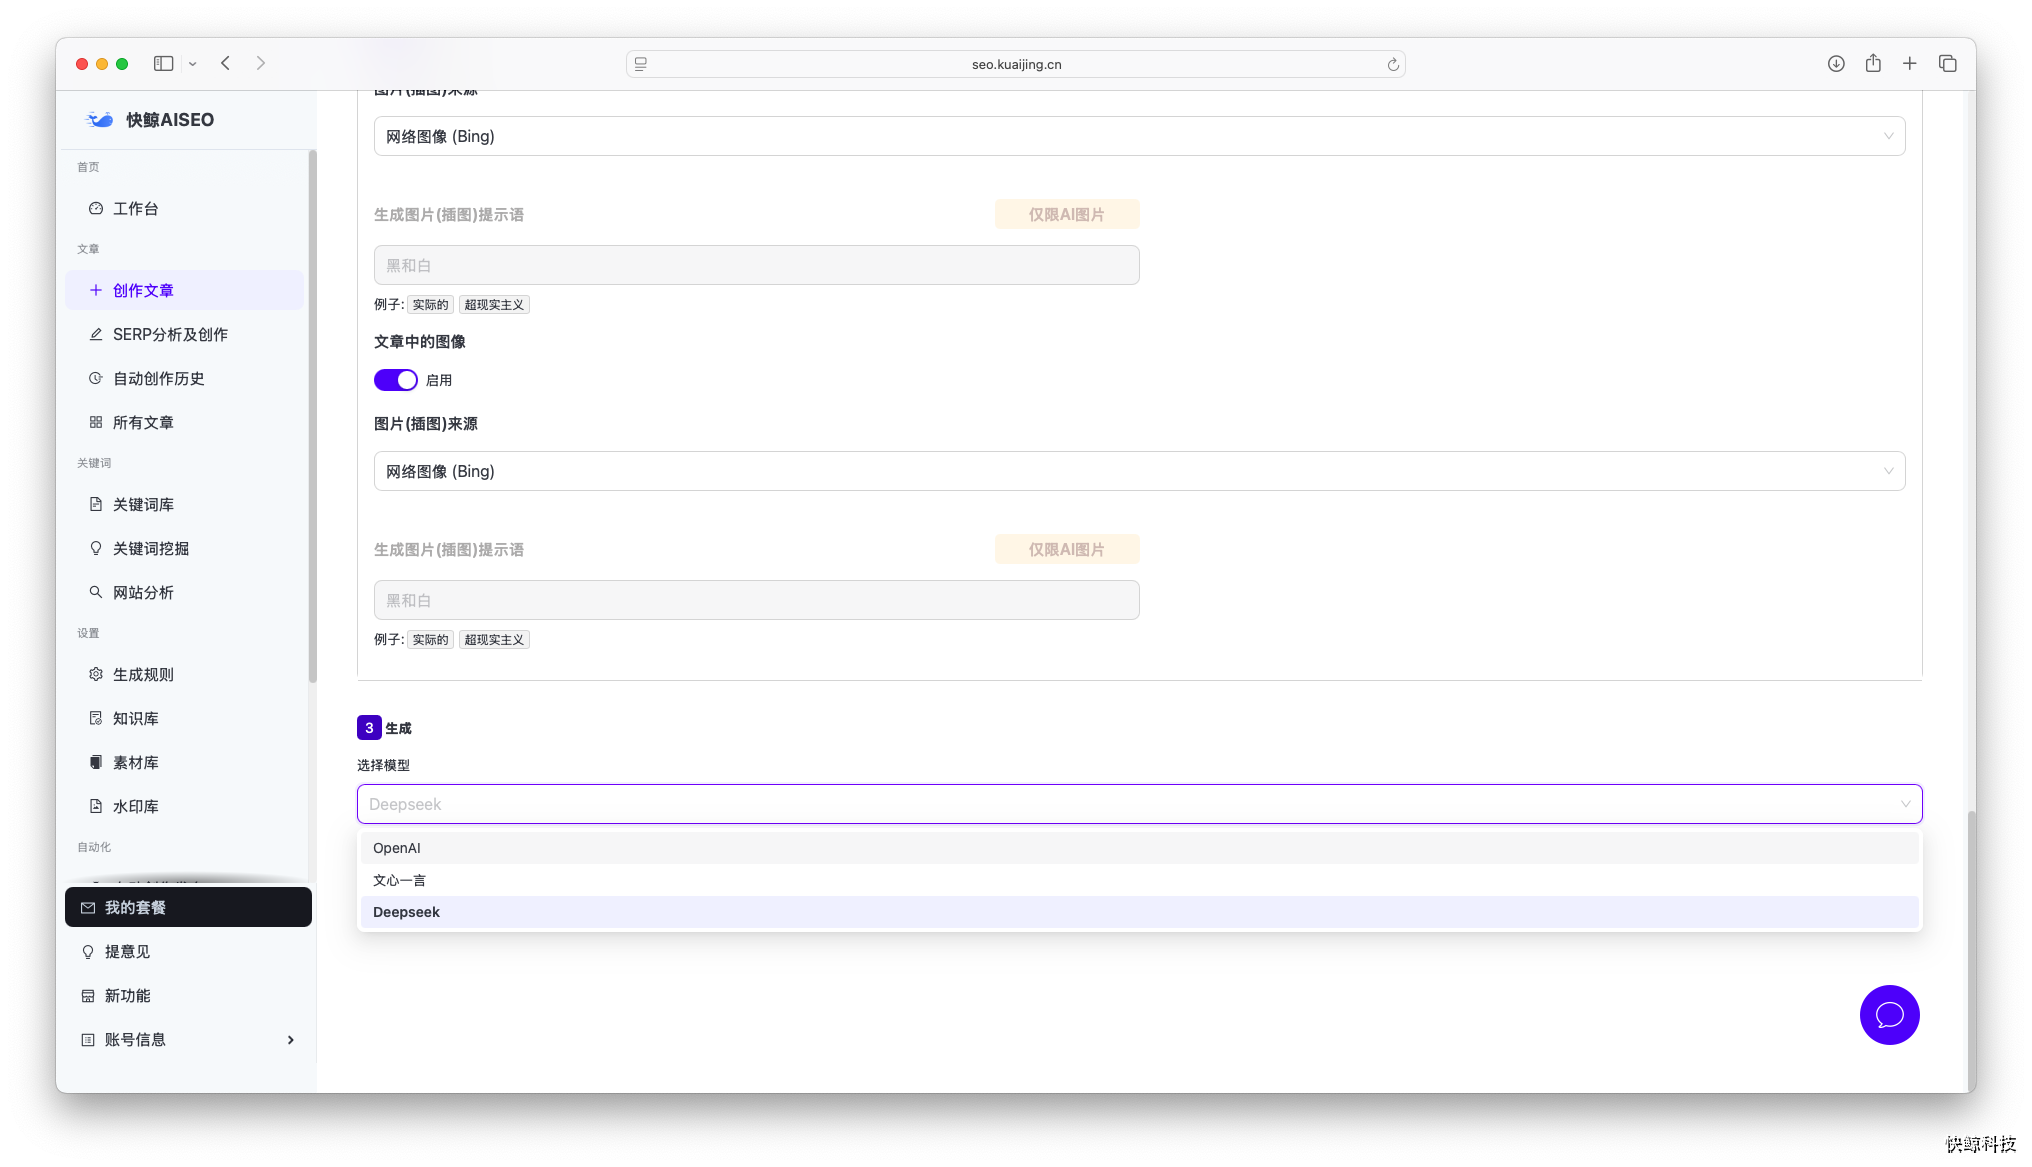Screen dimensions: 2032x1167
Task: Open 生成规则 in the sidebar
Action: (184, 674)
